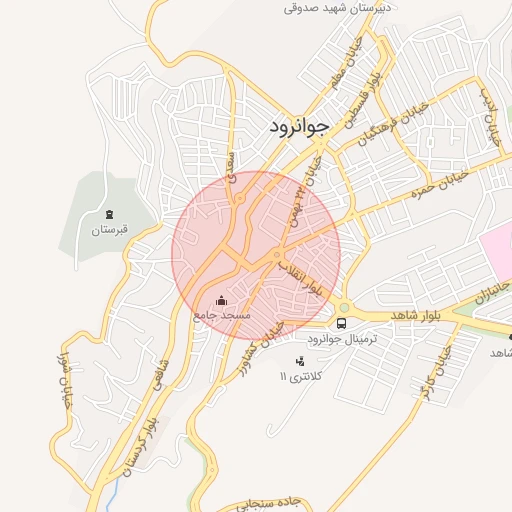Click the green roundabout near the terminal
Screen dimensions: 512x512
(345, 307)
